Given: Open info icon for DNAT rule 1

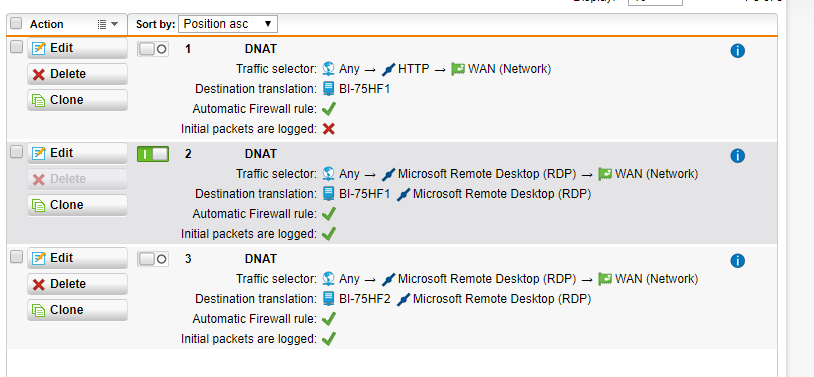Looking at the screenshot, I should [x=737, y=51].
